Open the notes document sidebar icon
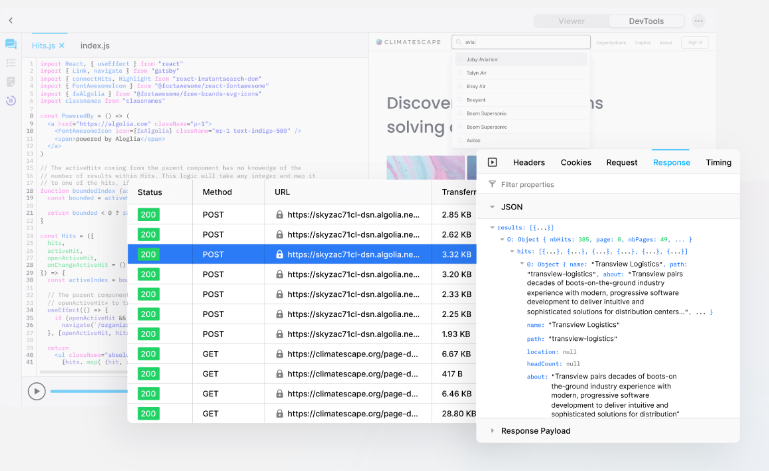The image size is (769, 471). pyautogui.click(x=11, y=81)
